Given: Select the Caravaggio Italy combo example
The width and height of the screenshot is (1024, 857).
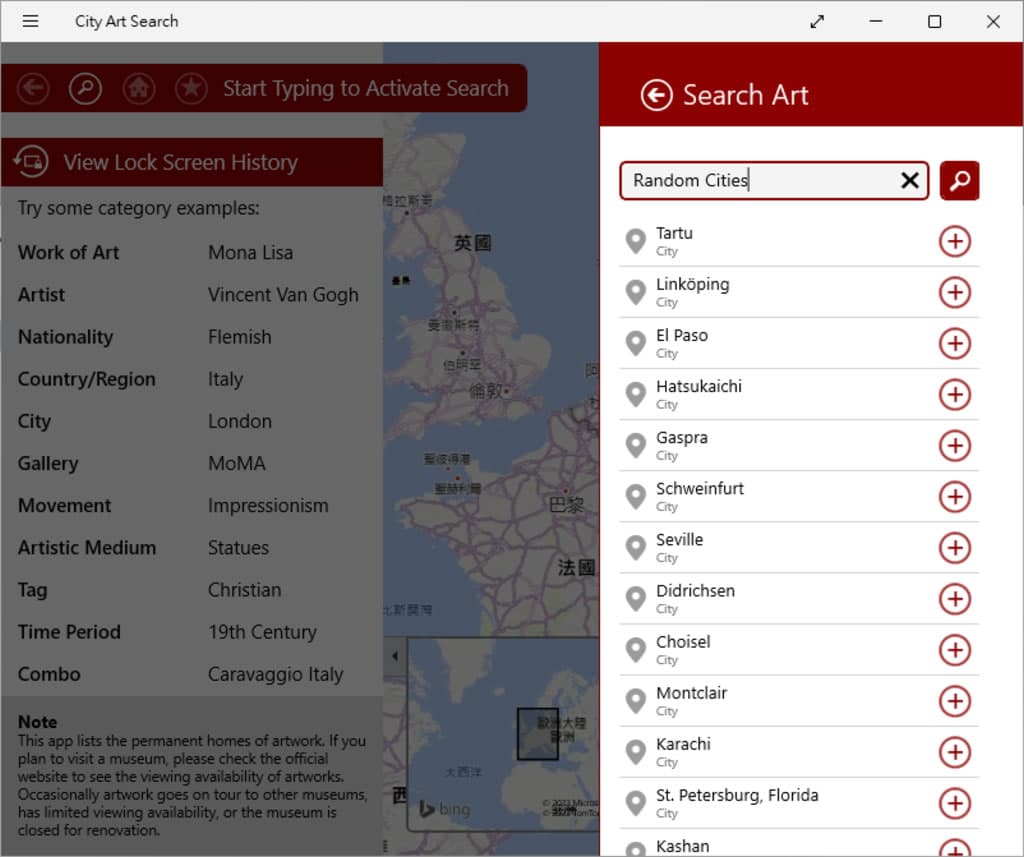Looking at the screenshot, I should tap(275, 674).
